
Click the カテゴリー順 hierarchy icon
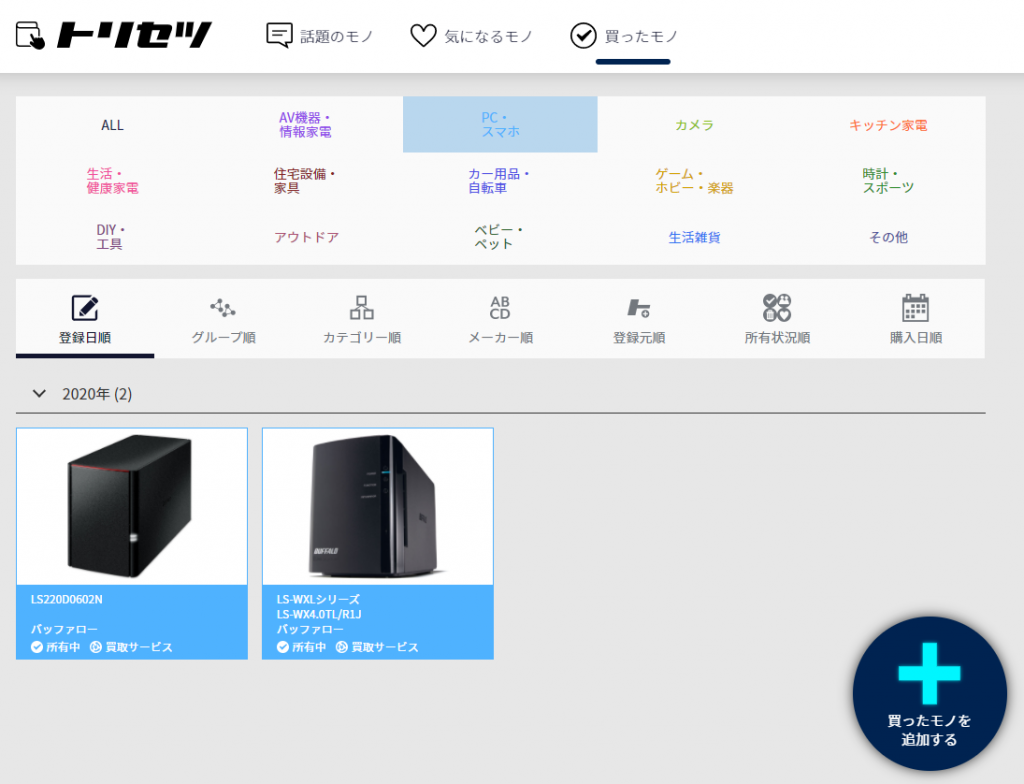tap(362, 308)
